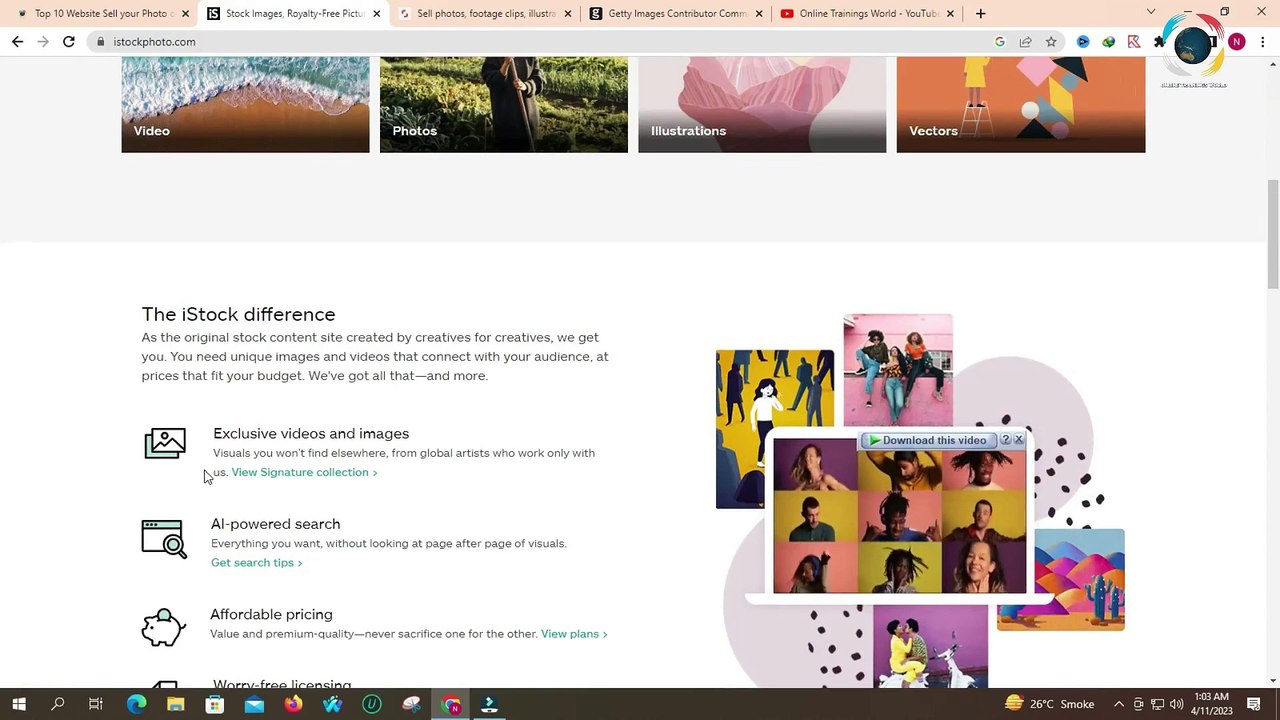
Task: Open the Windows Start menu
Action: (x=18, y=704)
